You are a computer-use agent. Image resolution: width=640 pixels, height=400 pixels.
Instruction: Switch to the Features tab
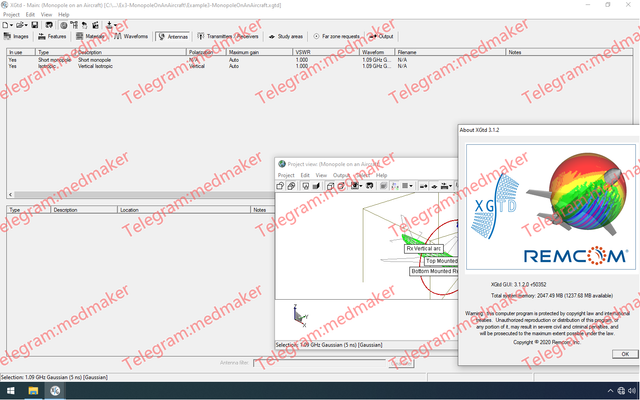pyautogui.click(x=52, y=36)
